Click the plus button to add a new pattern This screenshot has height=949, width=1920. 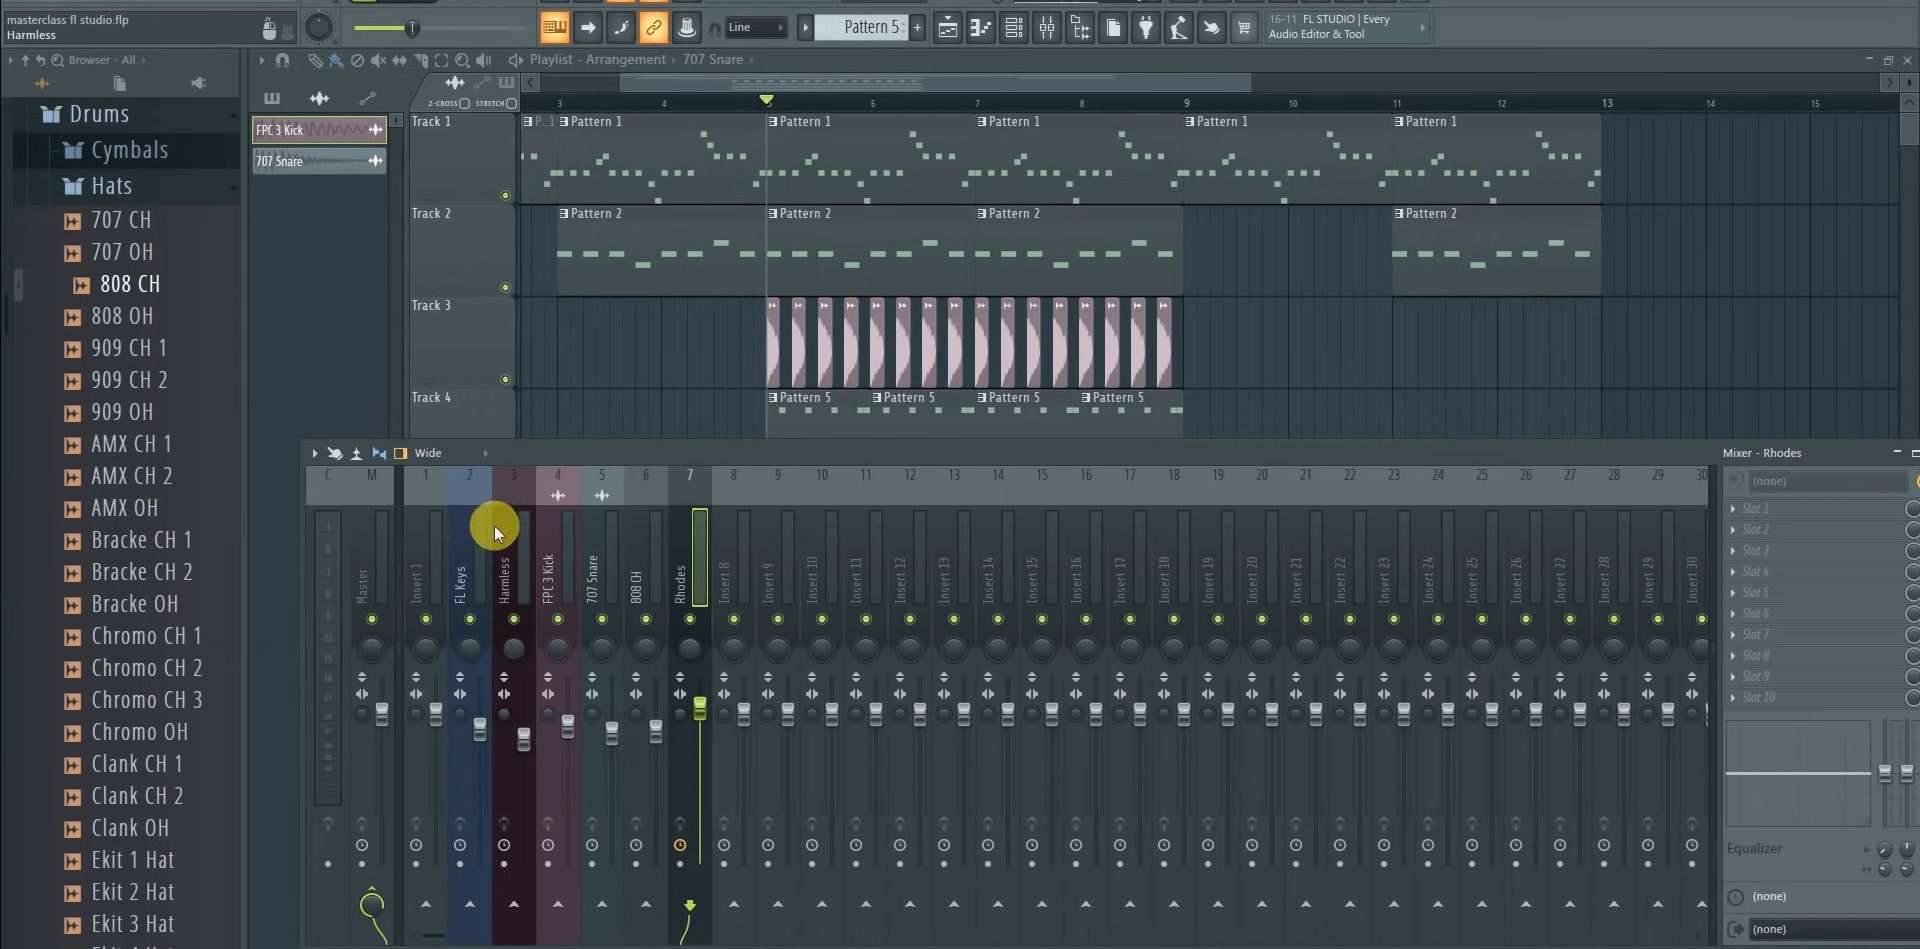pos(919,27)
